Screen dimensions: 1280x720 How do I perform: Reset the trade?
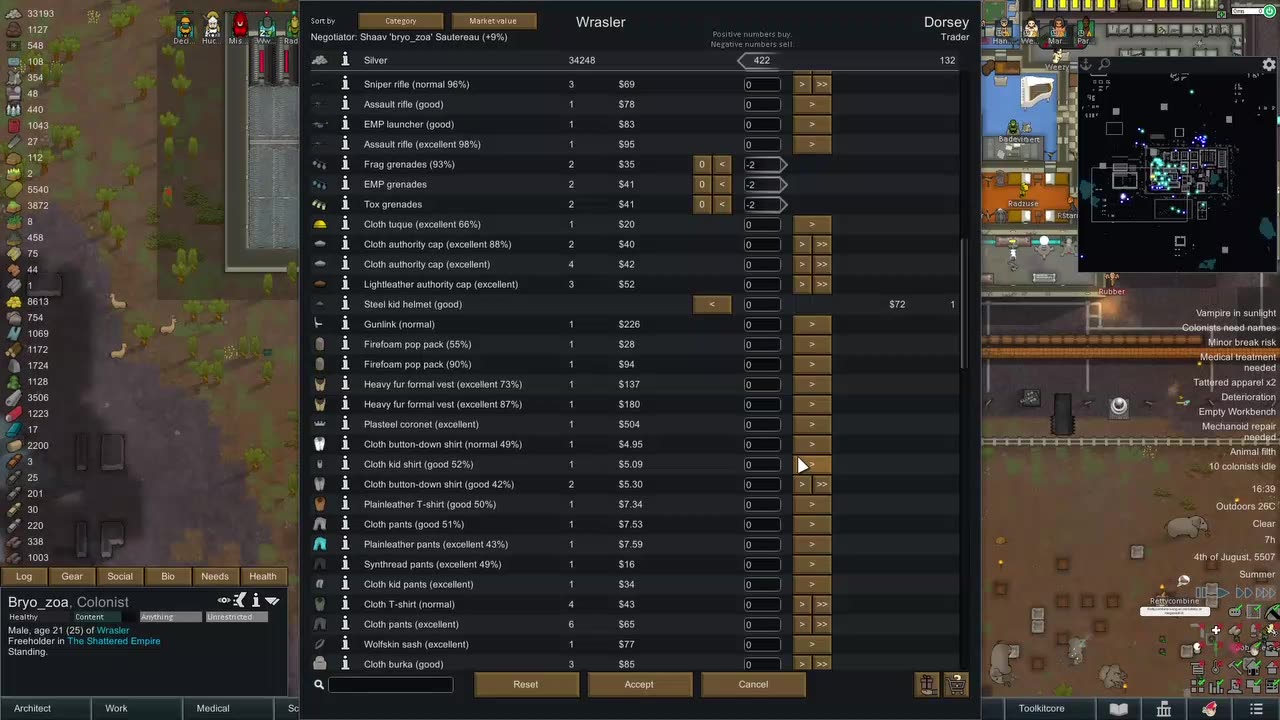coord(526,684)
